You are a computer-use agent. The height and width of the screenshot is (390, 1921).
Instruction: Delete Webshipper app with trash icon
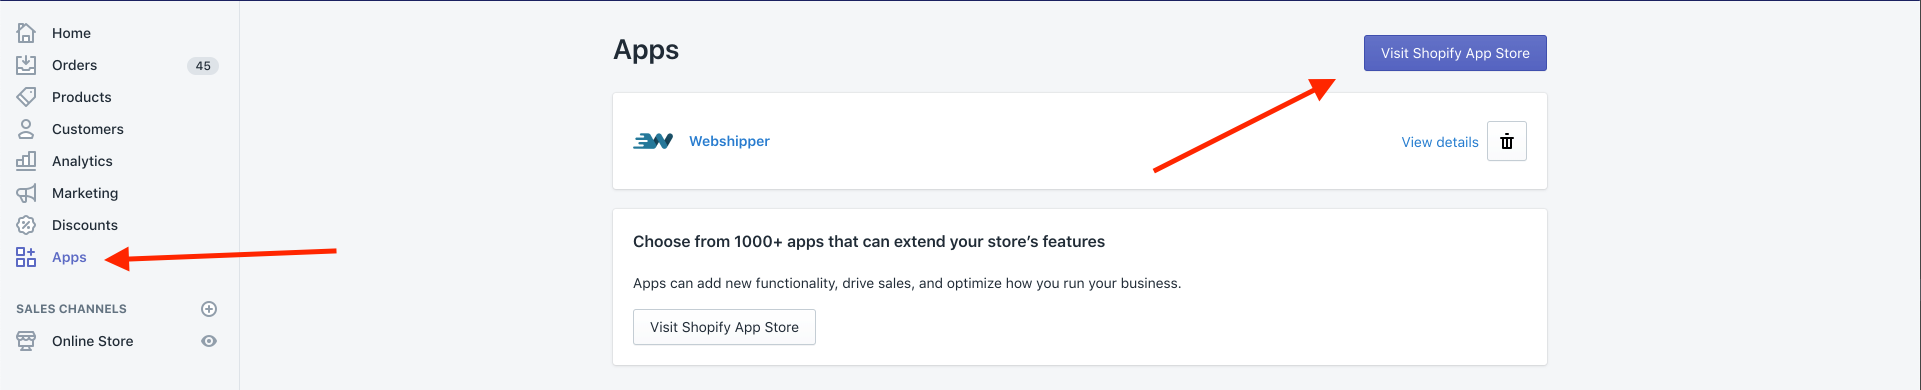1507,141
